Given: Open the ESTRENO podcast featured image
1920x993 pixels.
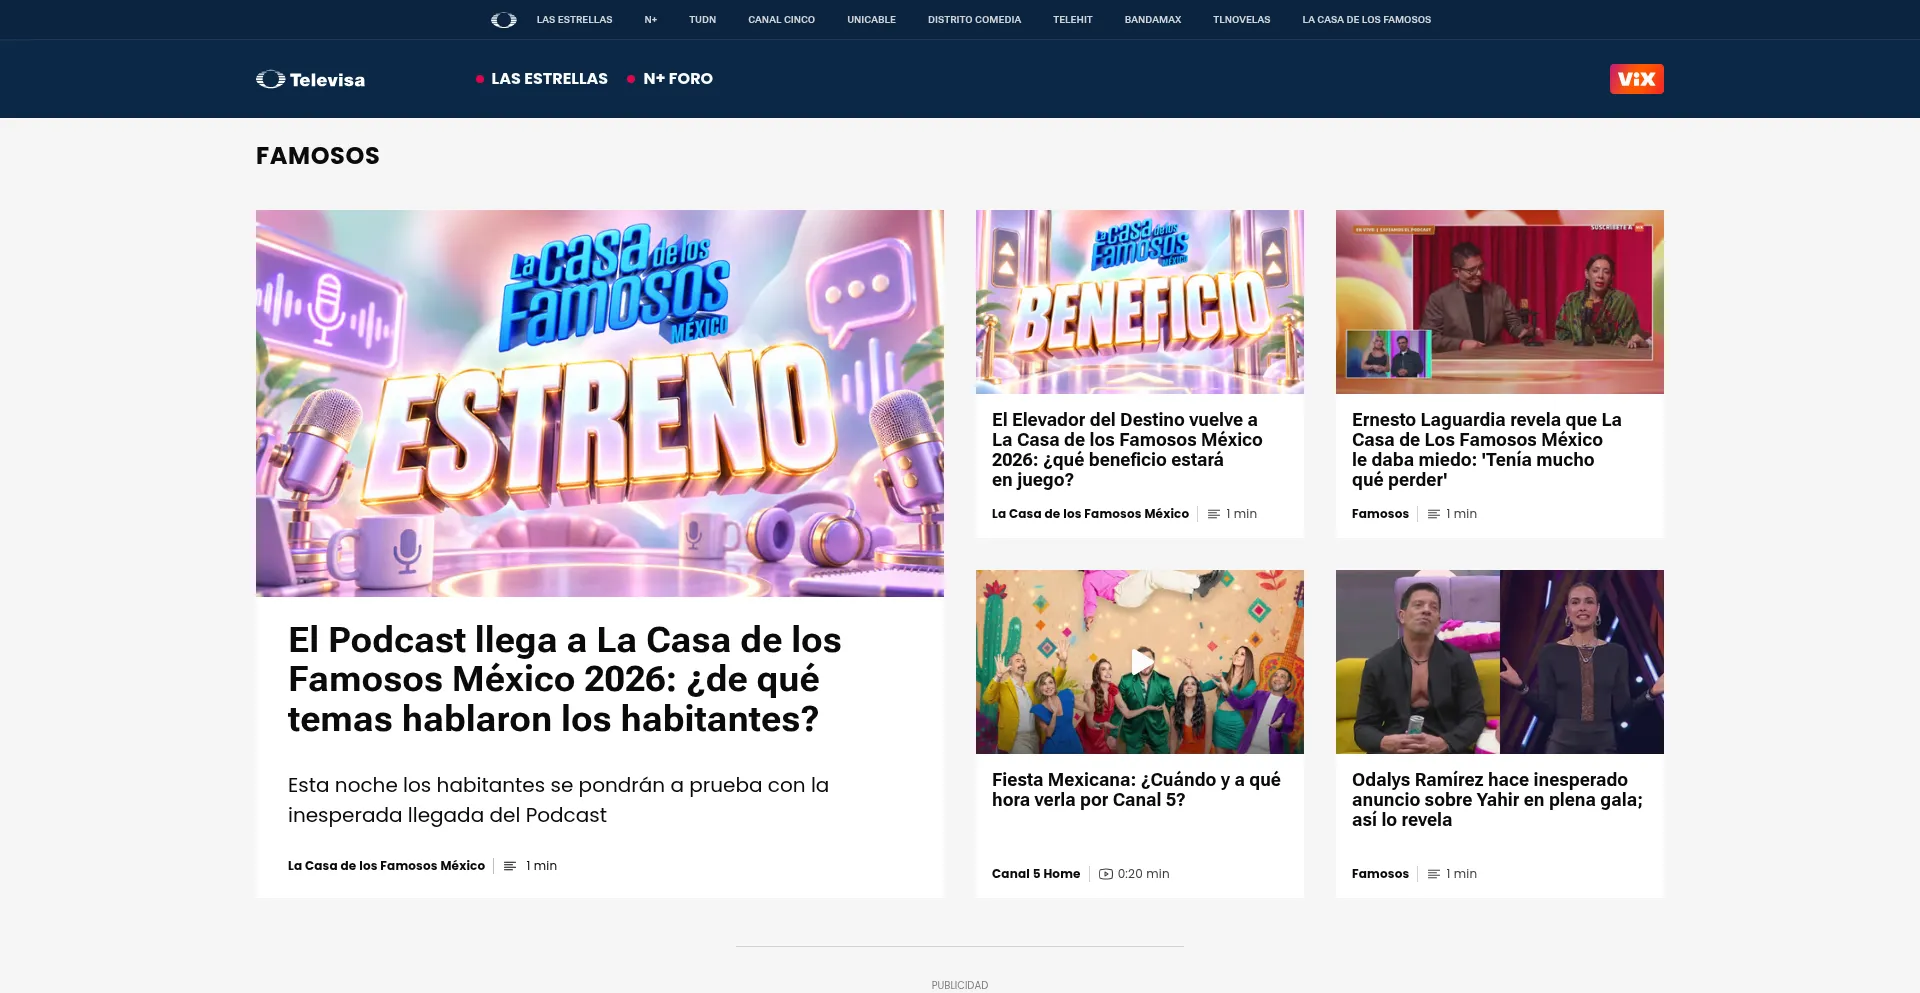Looking at the screenshot, I should pyautogui.click(x=600, y=403).
